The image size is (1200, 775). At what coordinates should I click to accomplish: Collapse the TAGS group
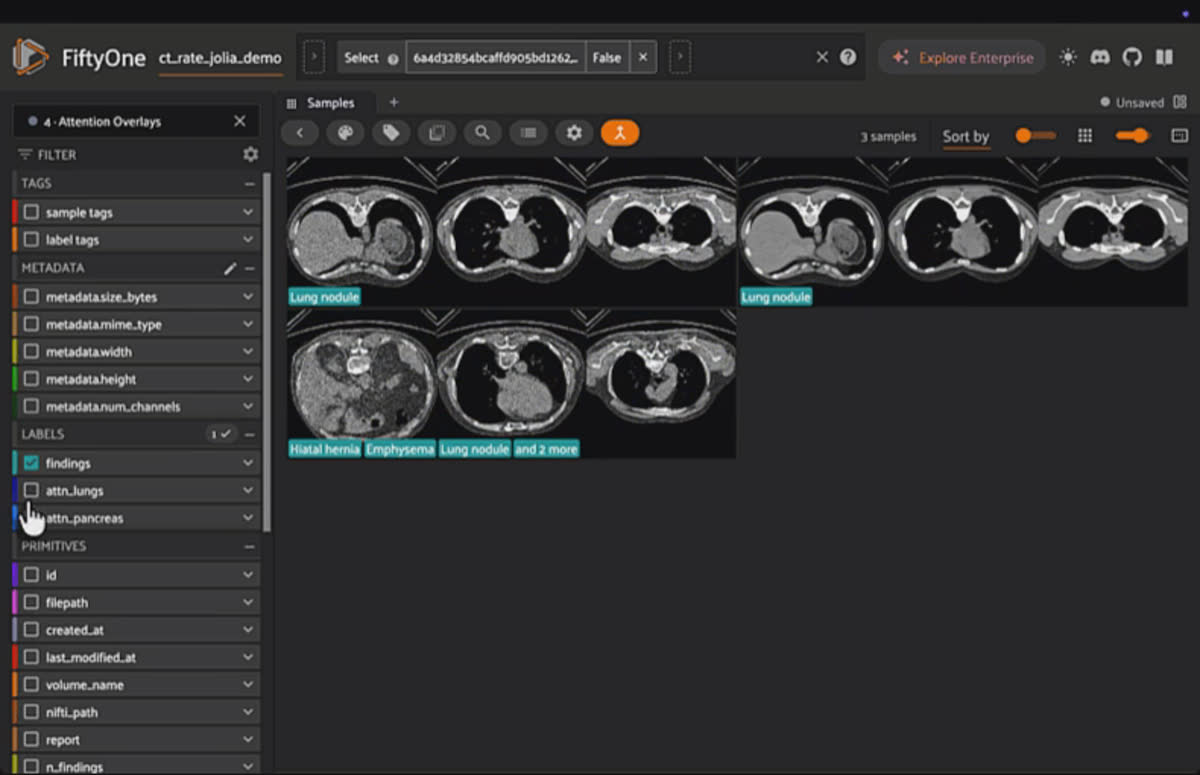click(249, 184)
